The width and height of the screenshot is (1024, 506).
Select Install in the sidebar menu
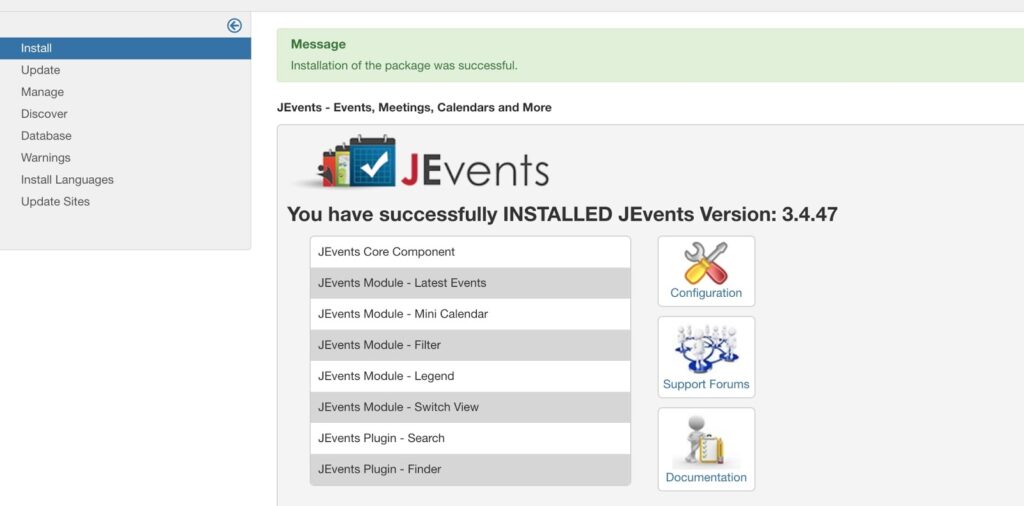pyautogui.click(x=36, y=48)
